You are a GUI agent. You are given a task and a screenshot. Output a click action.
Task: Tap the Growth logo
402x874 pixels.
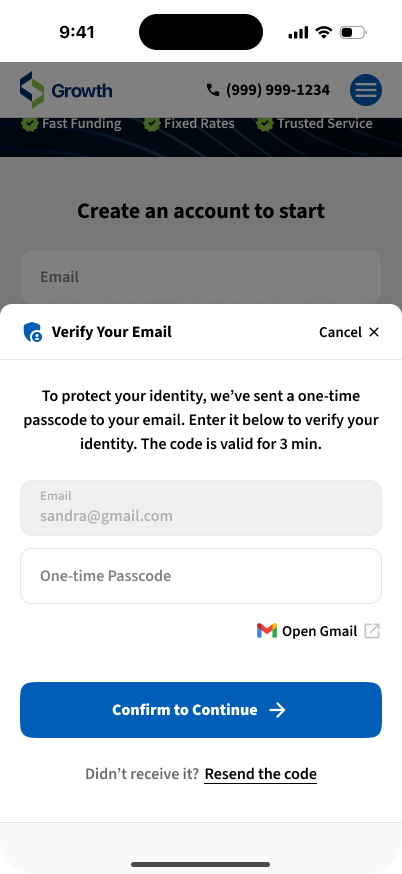coord(66,90)
